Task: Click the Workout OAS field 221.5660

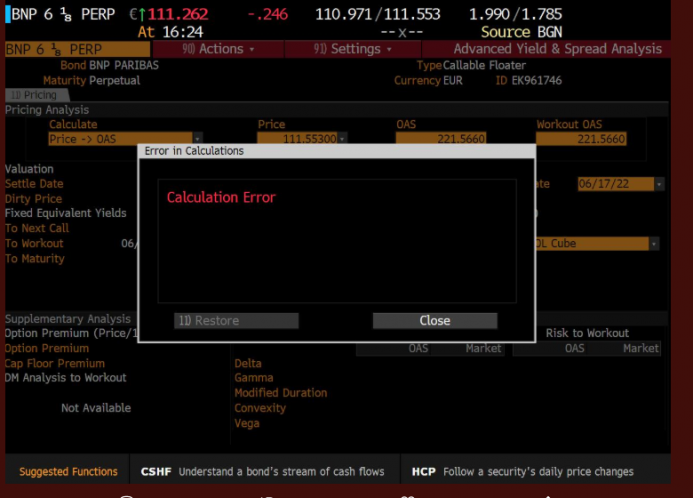Action: tap(581, 139)
